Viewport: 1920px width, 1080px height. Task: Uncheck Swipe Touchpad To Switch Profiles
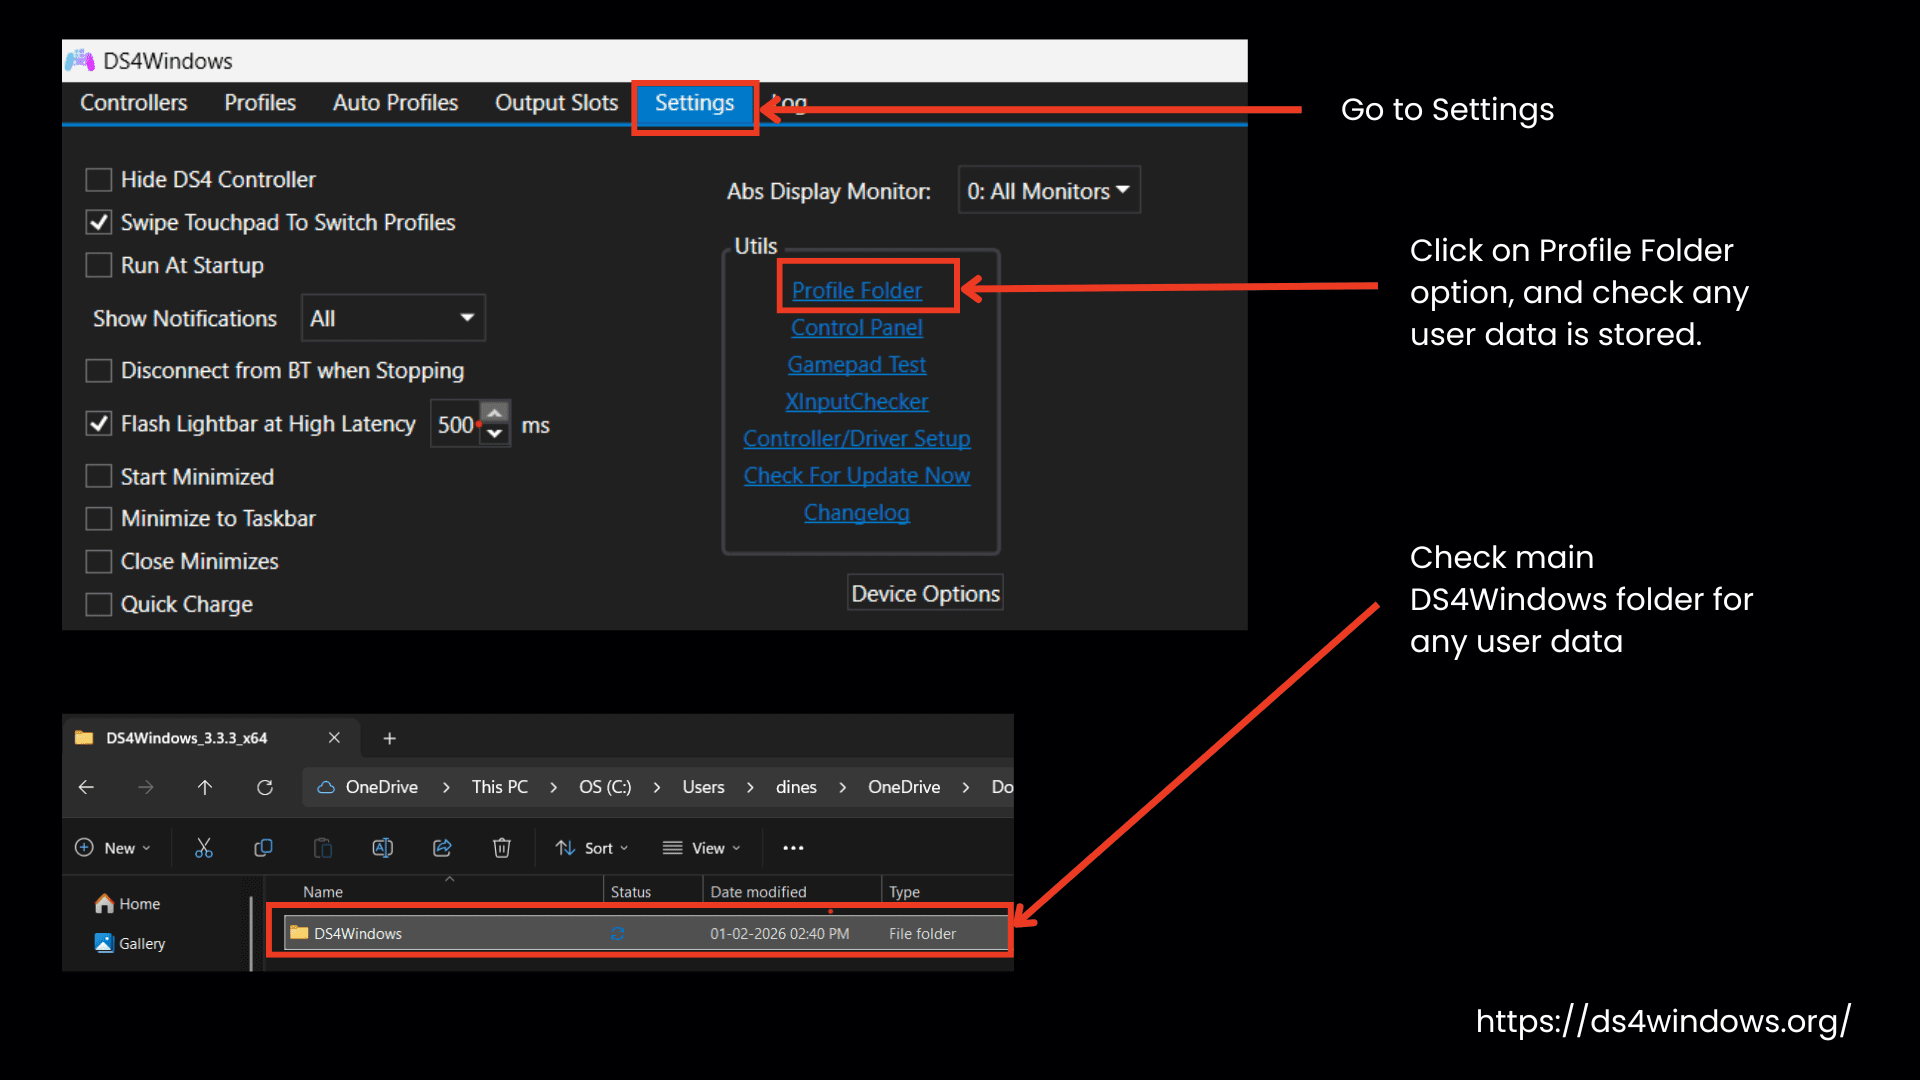(x=98, y=222)
